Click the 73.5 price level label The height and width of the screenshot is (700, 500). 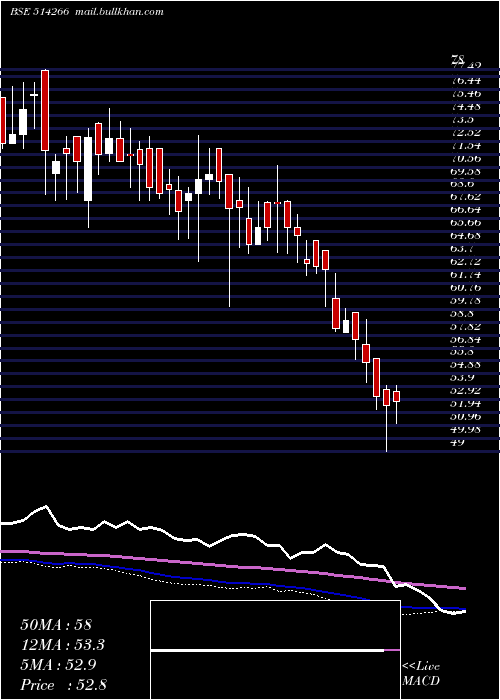click(461, 120)
